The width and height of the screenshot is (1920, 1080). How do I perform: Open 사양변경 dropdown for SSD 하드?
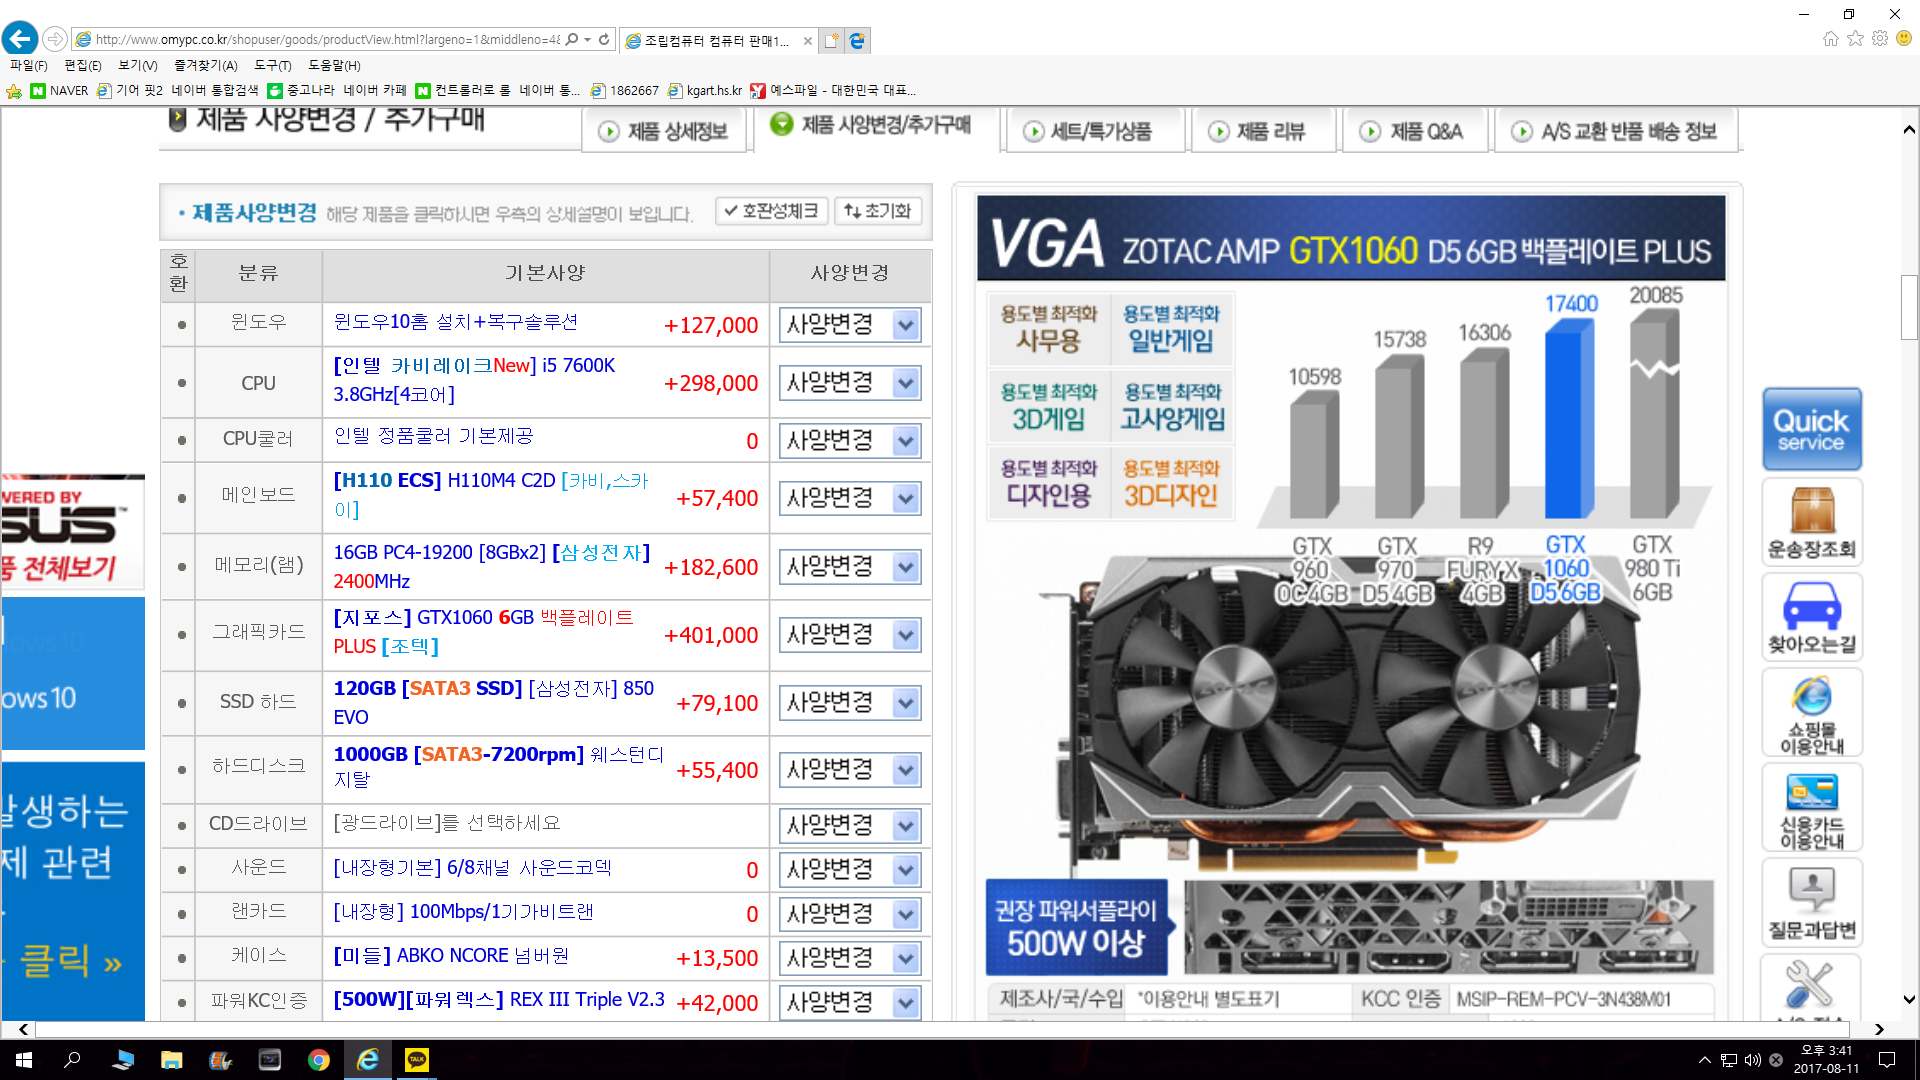849,703
